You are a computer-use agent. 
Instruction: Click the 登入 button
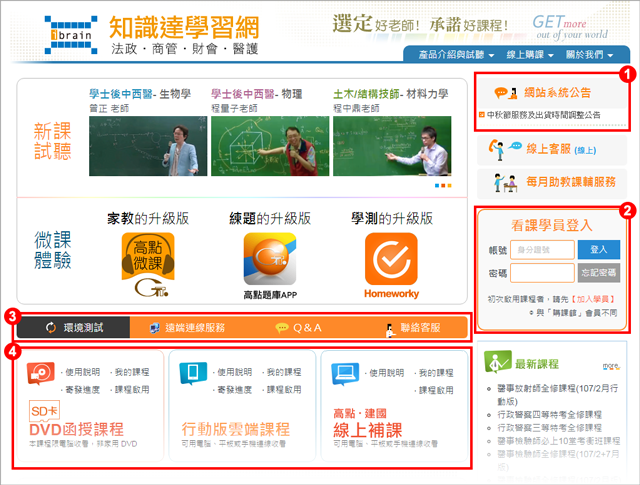point(599,249)
